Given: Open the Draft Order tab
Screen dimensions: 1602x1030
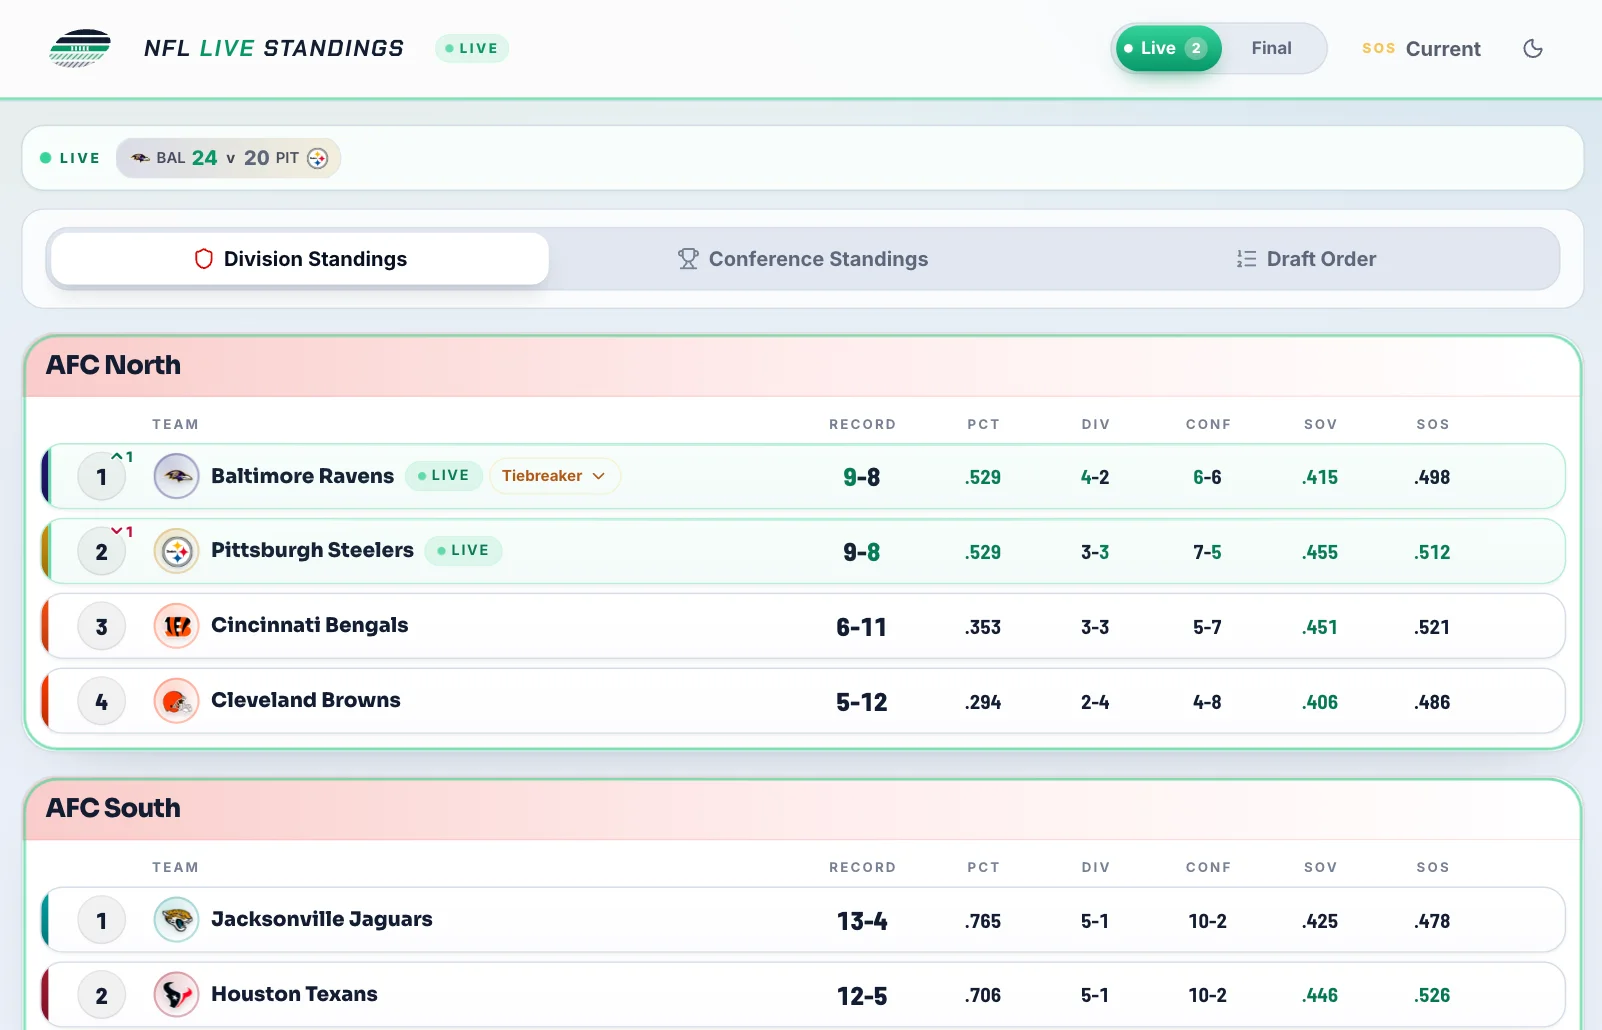Looking at the screenshot, I should [1306, 259].
